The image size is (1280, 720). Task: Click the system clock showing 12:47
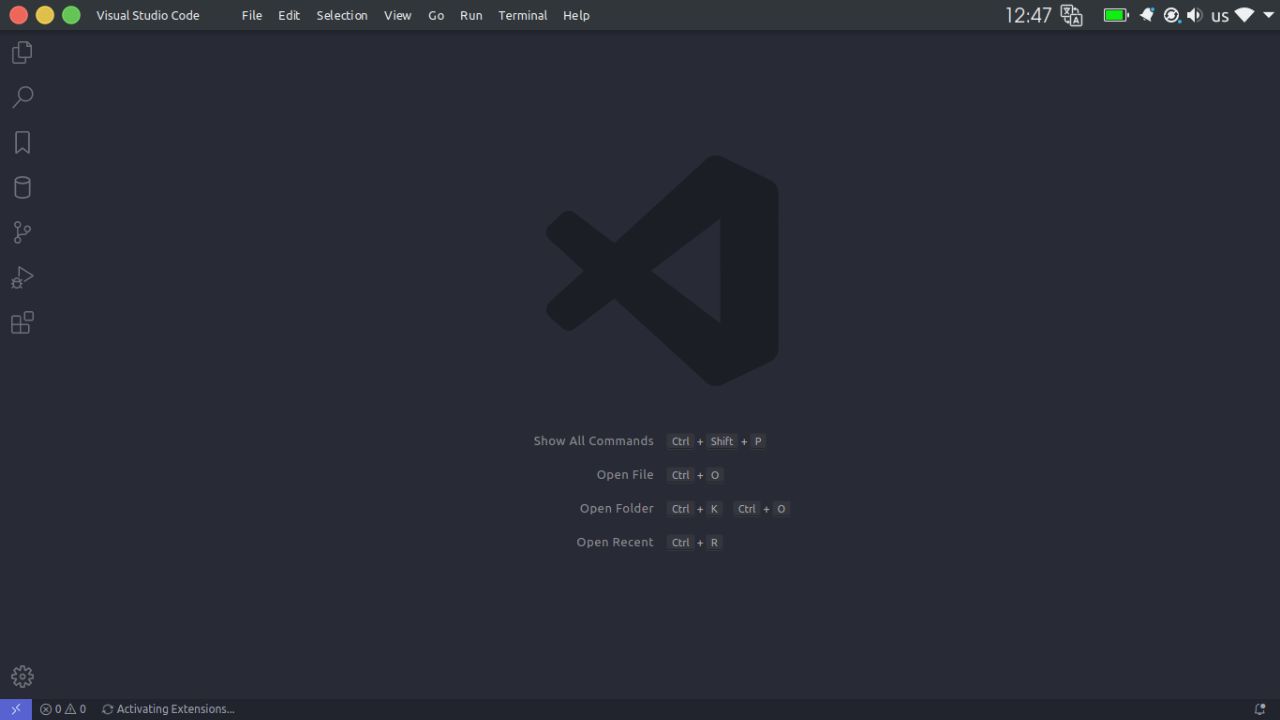[x=1028, y=15]
